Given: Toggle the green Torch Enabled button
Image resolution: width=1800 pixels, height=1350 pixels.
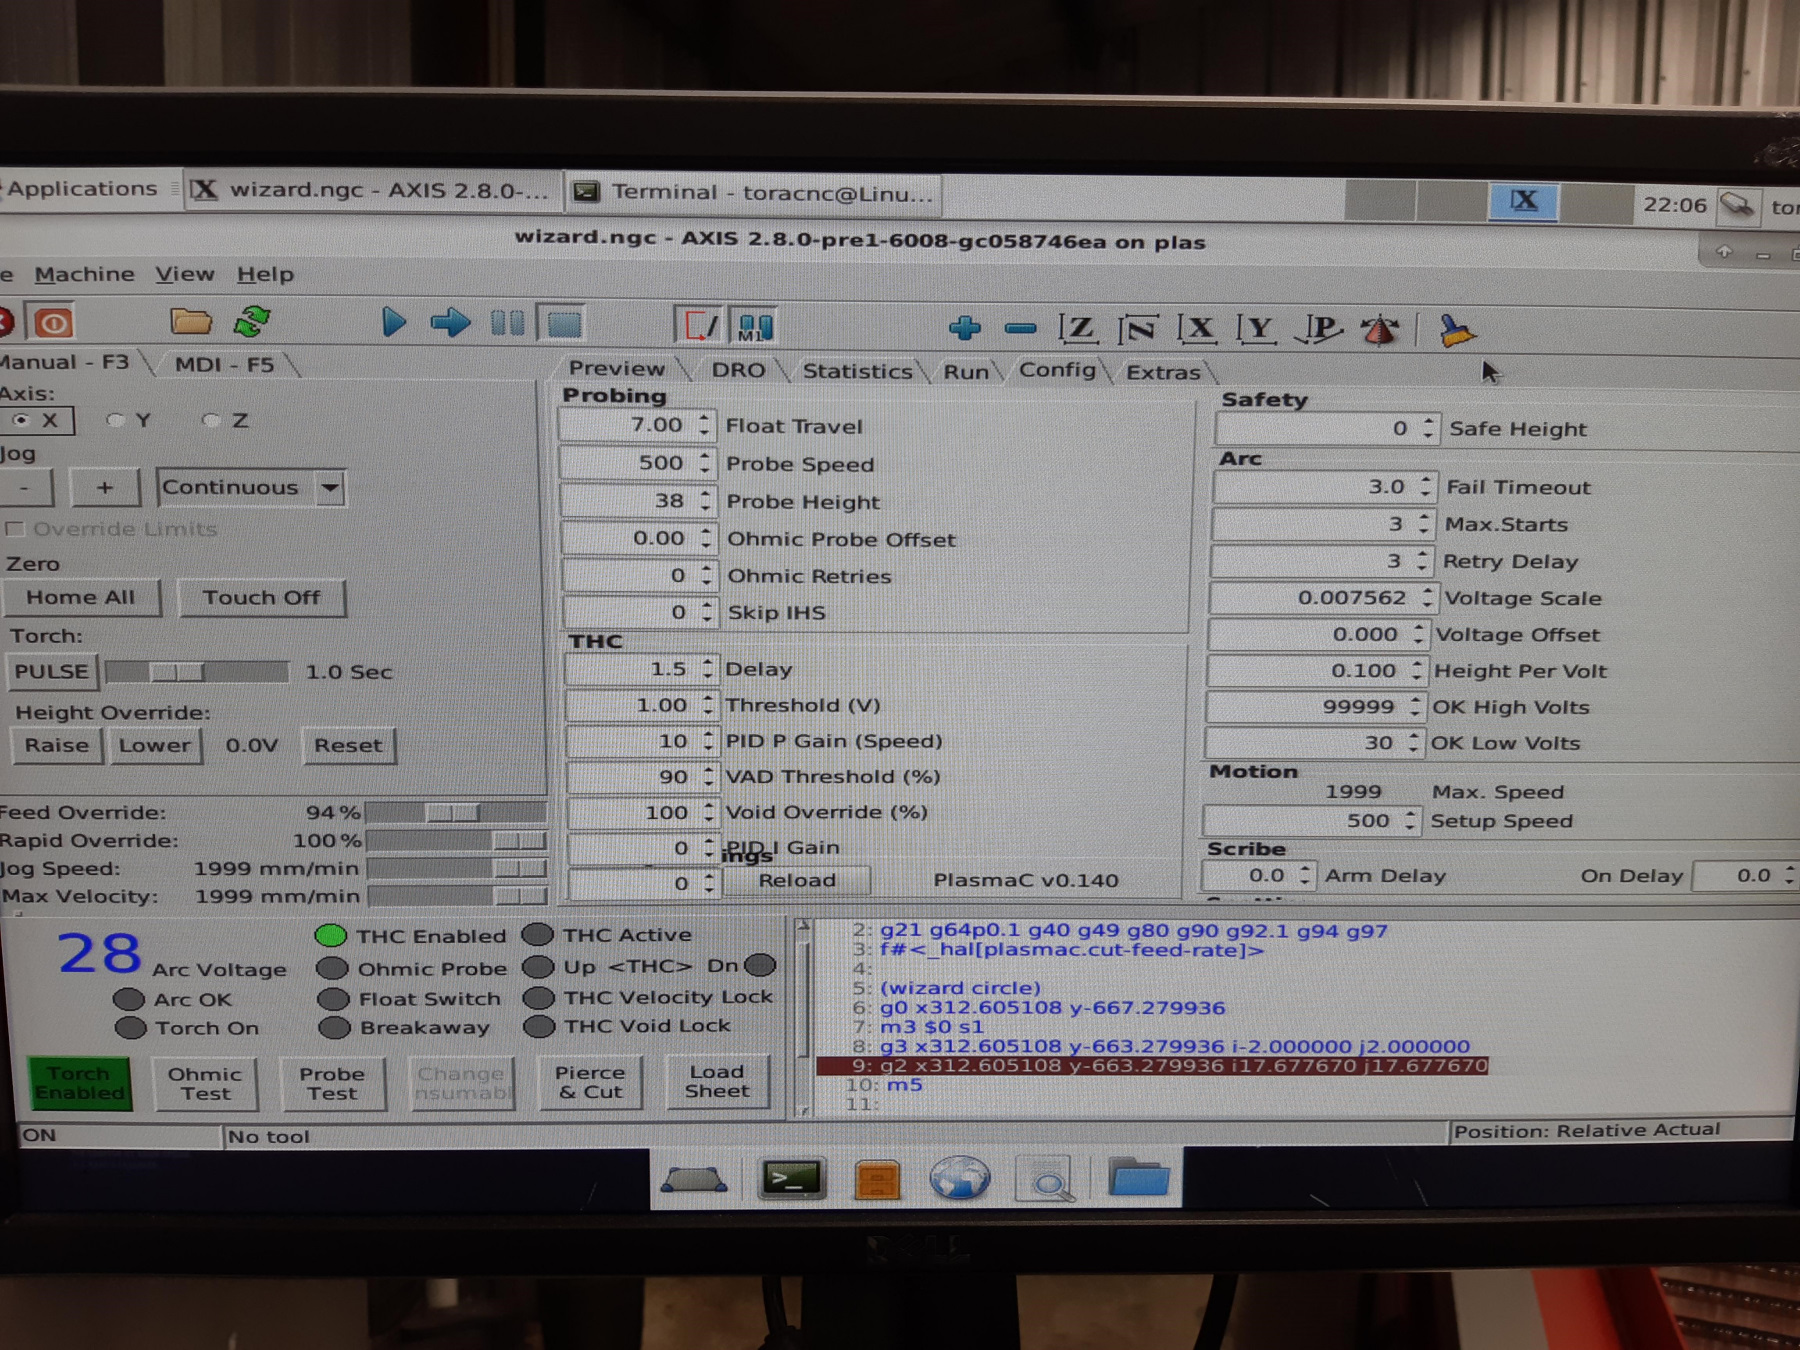Looking at the screenshot, I should (78, 1083).
